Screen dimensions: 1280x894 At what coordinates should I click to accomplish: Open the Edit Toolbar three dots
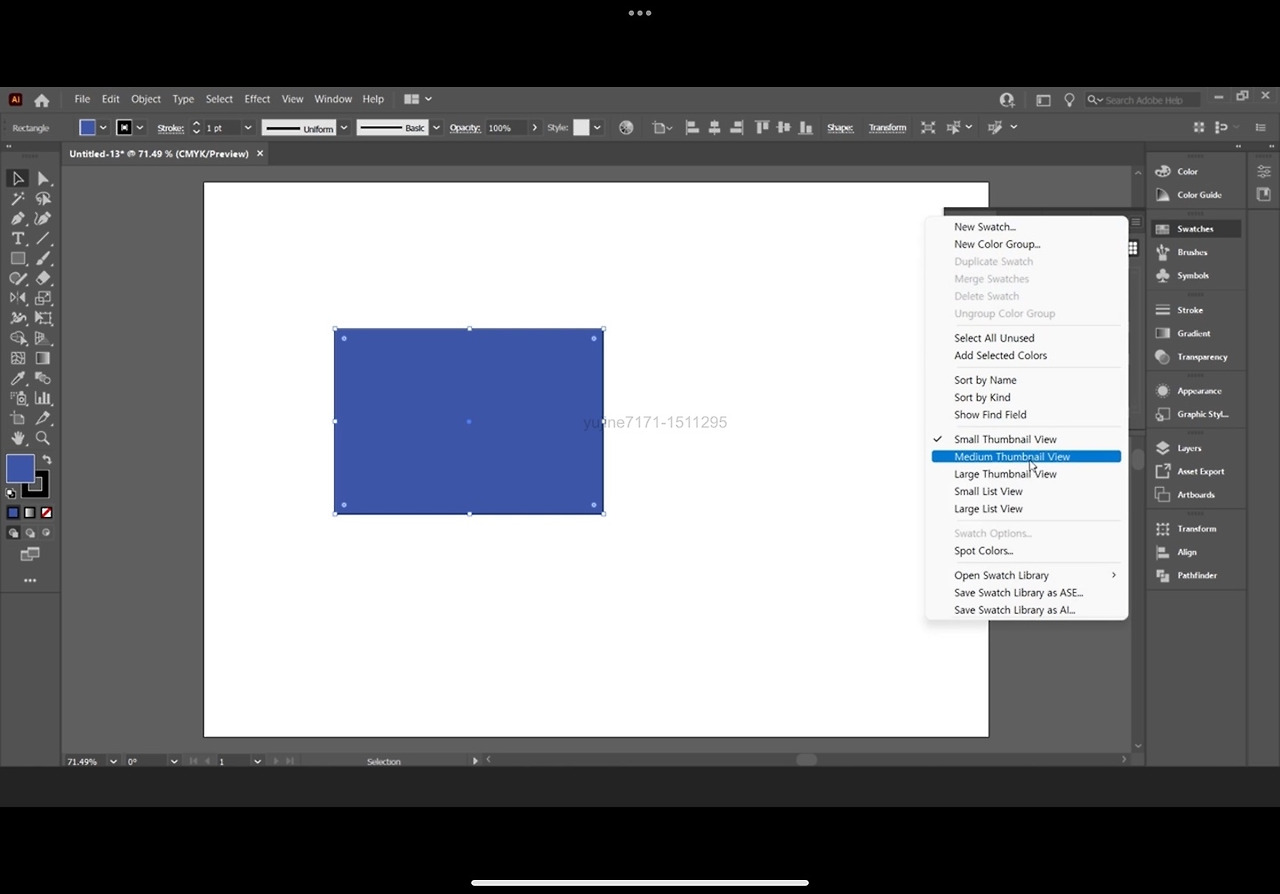coord(30,580)
